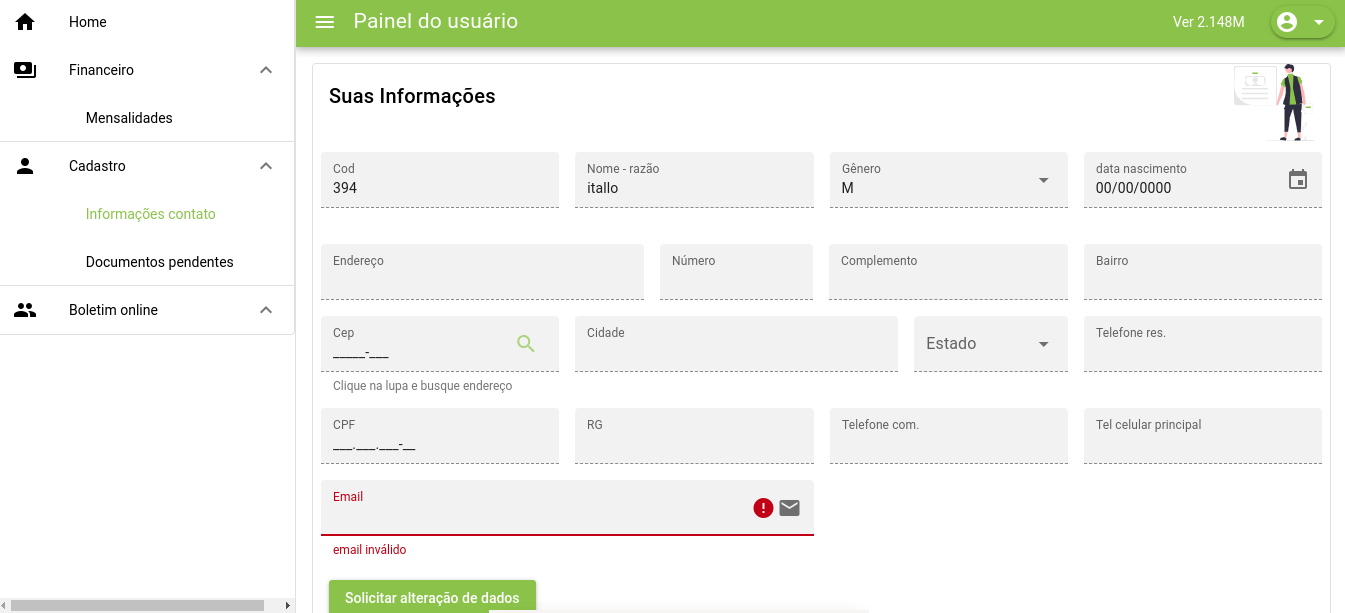Screen dimensions: 1345x613
Task: Click the calendar icon for birth date
Action: pyautogui.click(x=1297, y=180)
